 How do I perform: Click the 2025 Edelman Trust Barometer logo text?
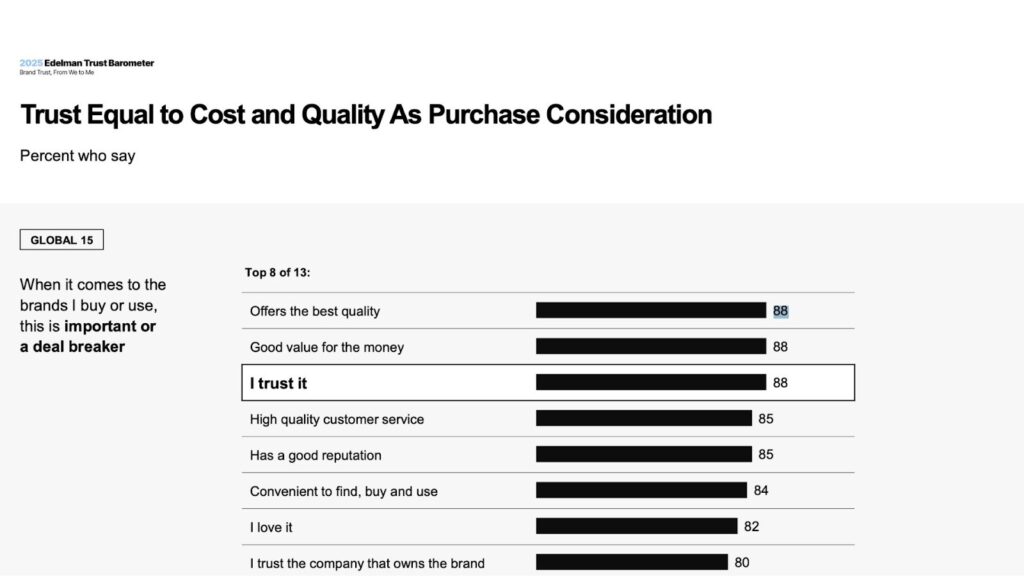tap(87, 63)
